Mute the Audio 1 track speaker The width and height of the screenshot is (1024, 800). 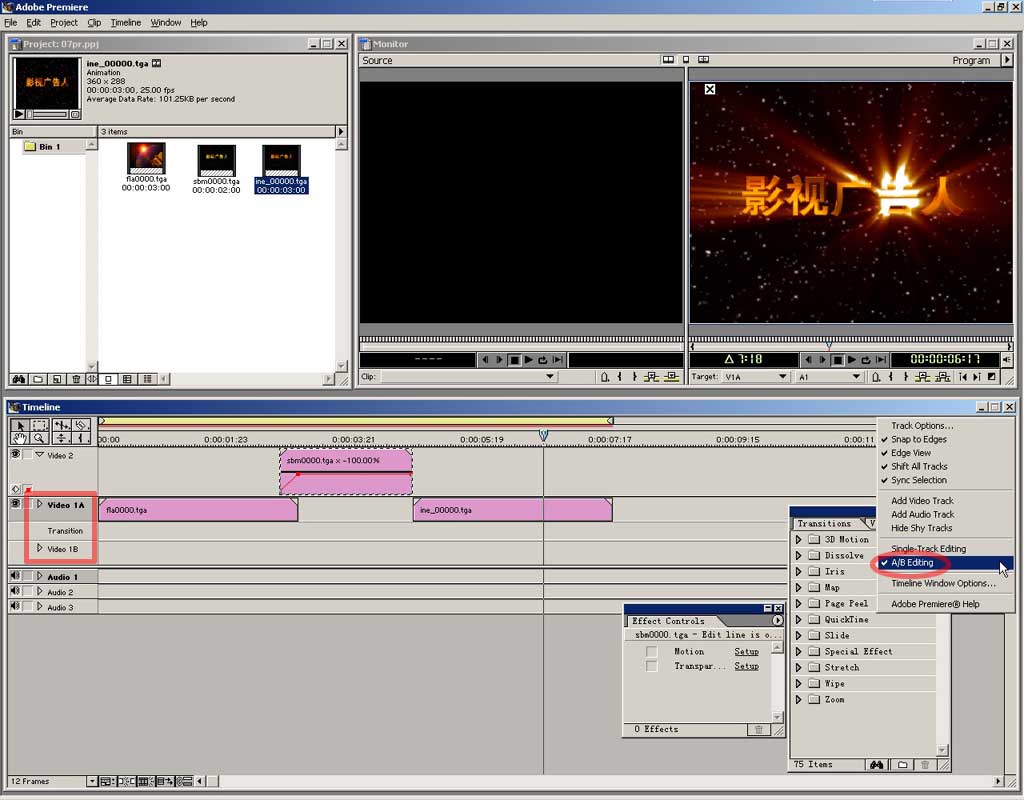point(15,576)
